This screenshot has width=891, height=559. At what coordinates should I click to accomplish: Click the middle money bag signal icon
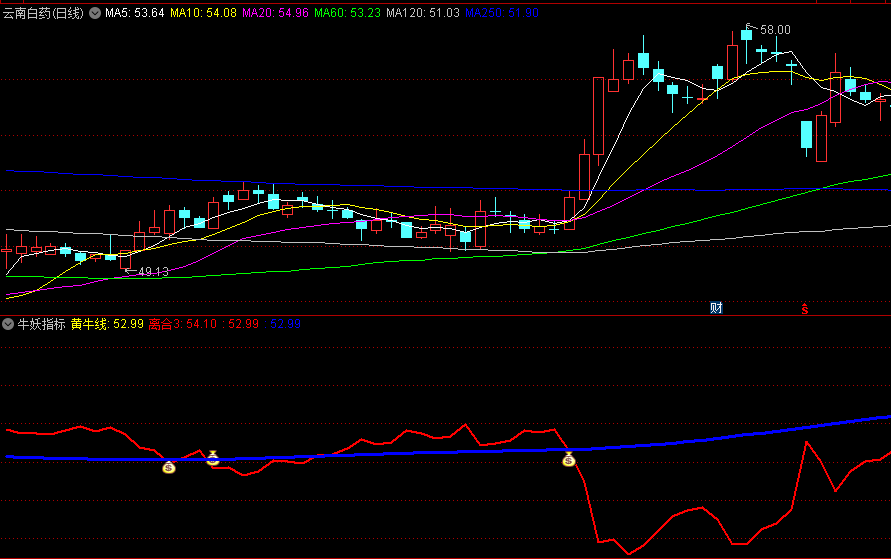pos(213,457)
